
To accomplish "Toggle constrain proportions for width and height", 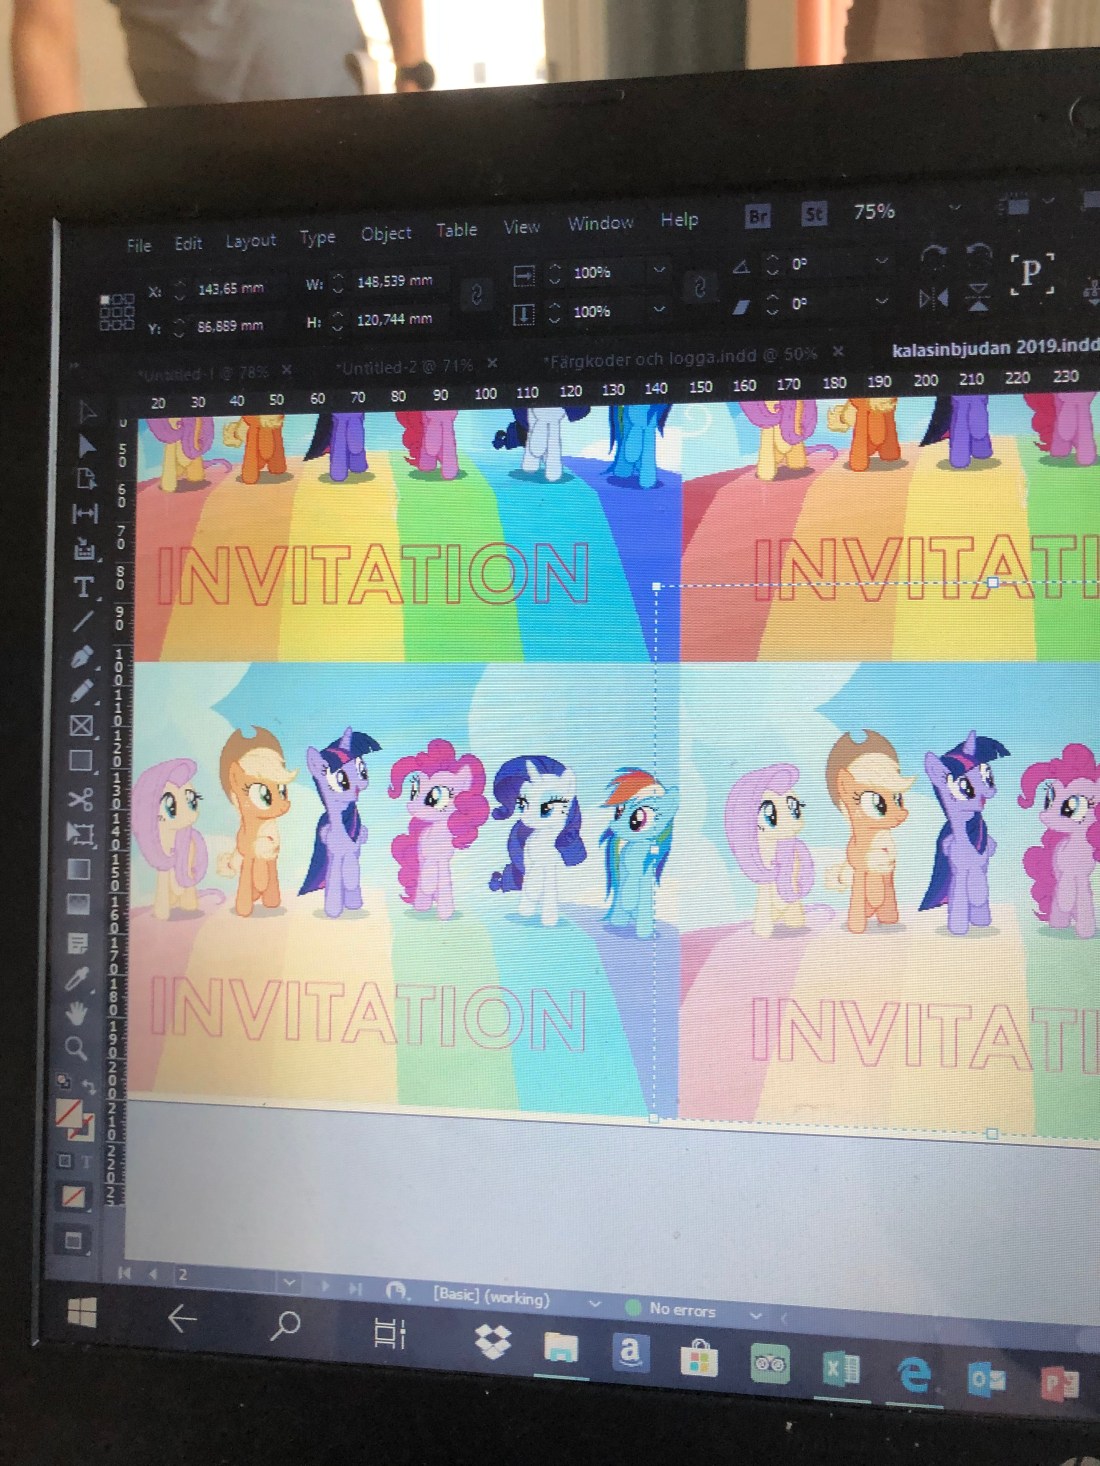I will pyautogui.click(x=476, y=295).
